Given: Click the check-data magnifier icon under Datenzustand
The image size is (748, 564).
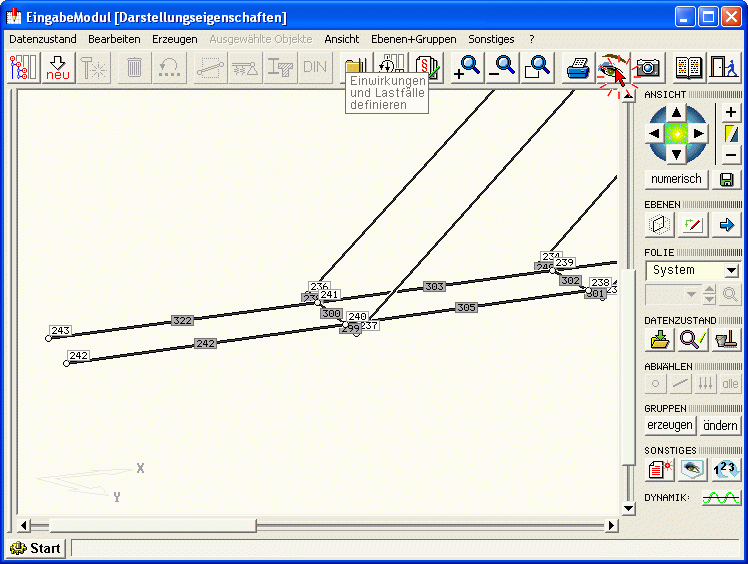Looking at the screenshot, I should 693,339.
